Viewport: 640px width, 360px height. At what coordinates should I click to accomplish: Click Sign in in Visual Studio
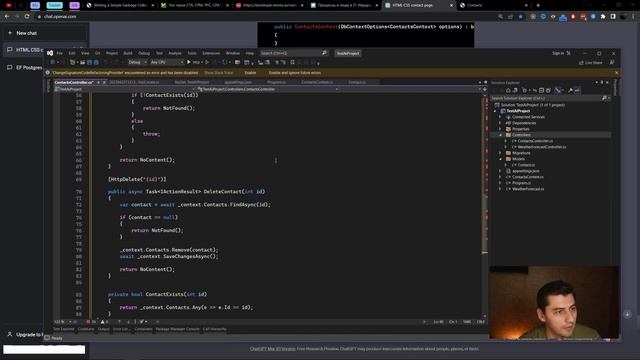click(558, 53)
